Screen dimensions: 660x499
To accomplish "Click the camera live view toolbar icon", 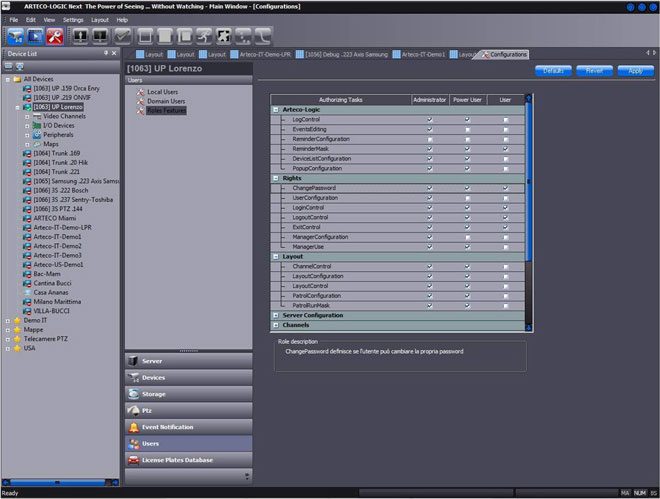I will pos(16,36).
